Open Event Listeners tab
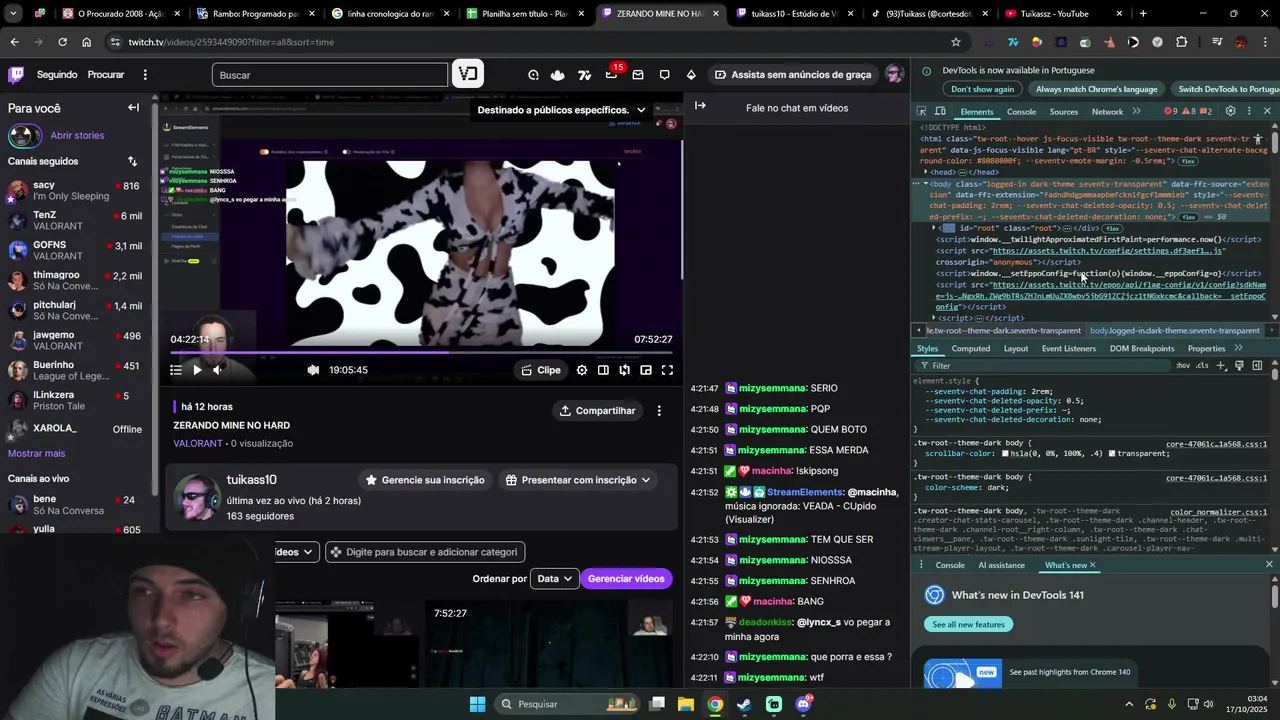Screen dimensions: 1280x720 (x=1069, y=349)
